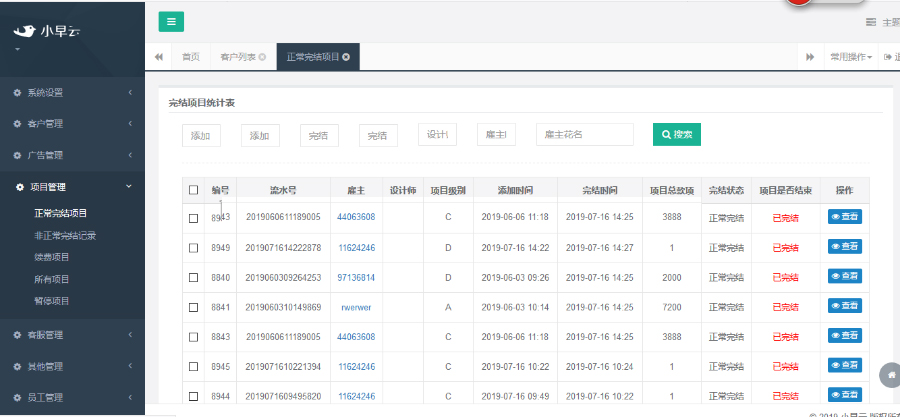Focus the 雇主花名 input field

[x=585, y=135]
